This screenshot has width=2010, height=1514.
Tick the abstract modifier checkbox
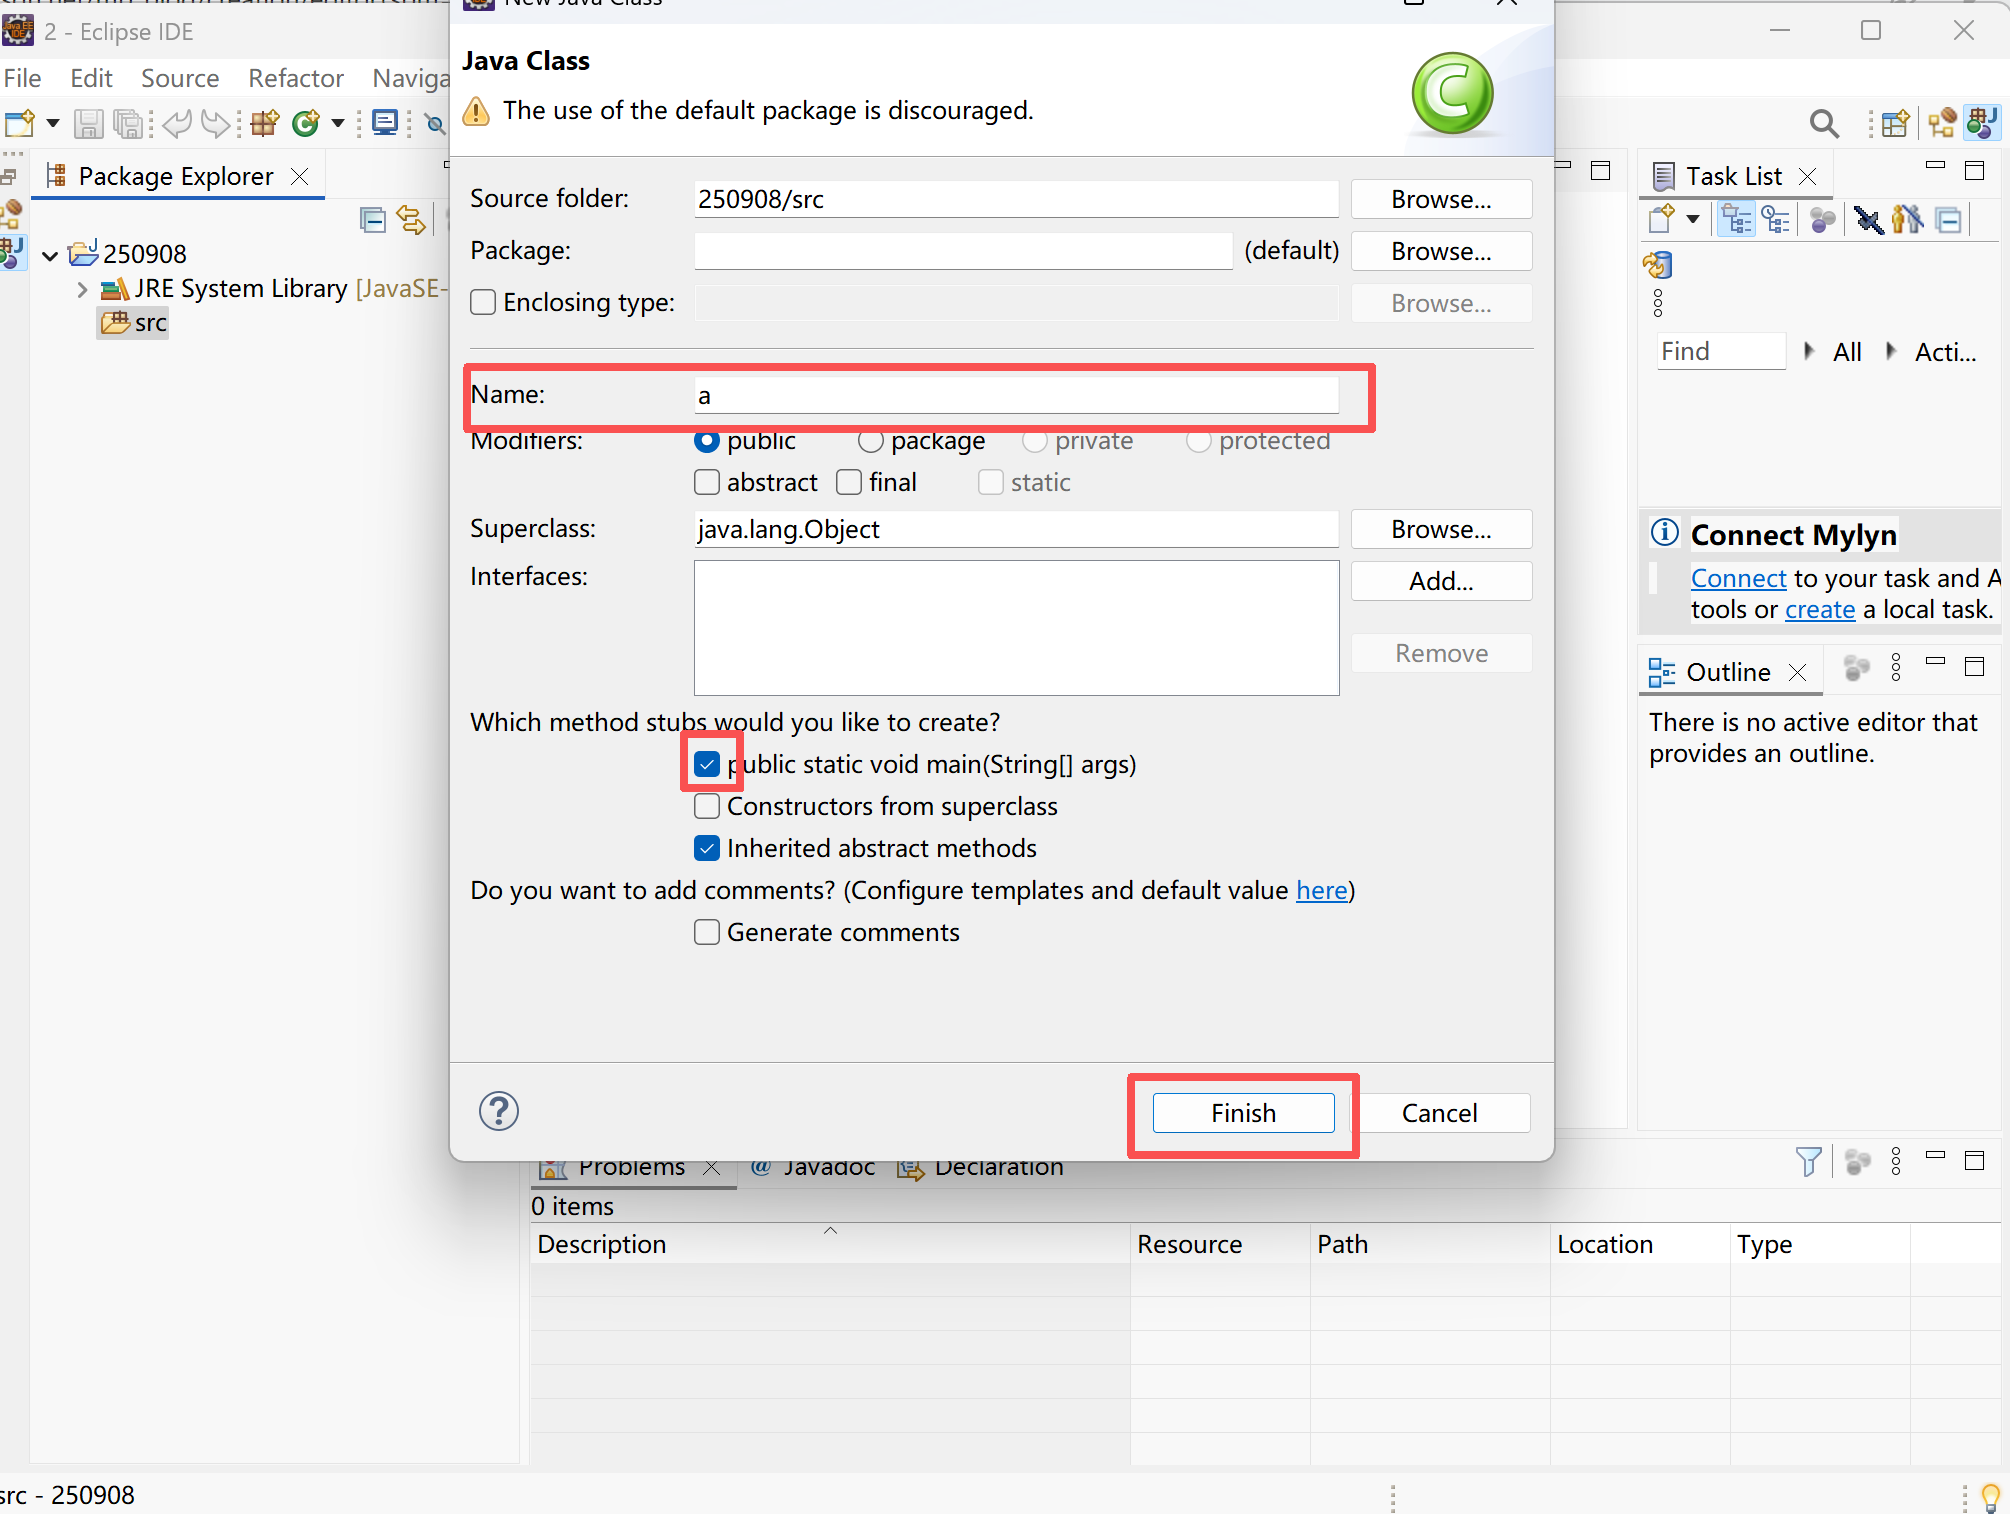[707, 482]
